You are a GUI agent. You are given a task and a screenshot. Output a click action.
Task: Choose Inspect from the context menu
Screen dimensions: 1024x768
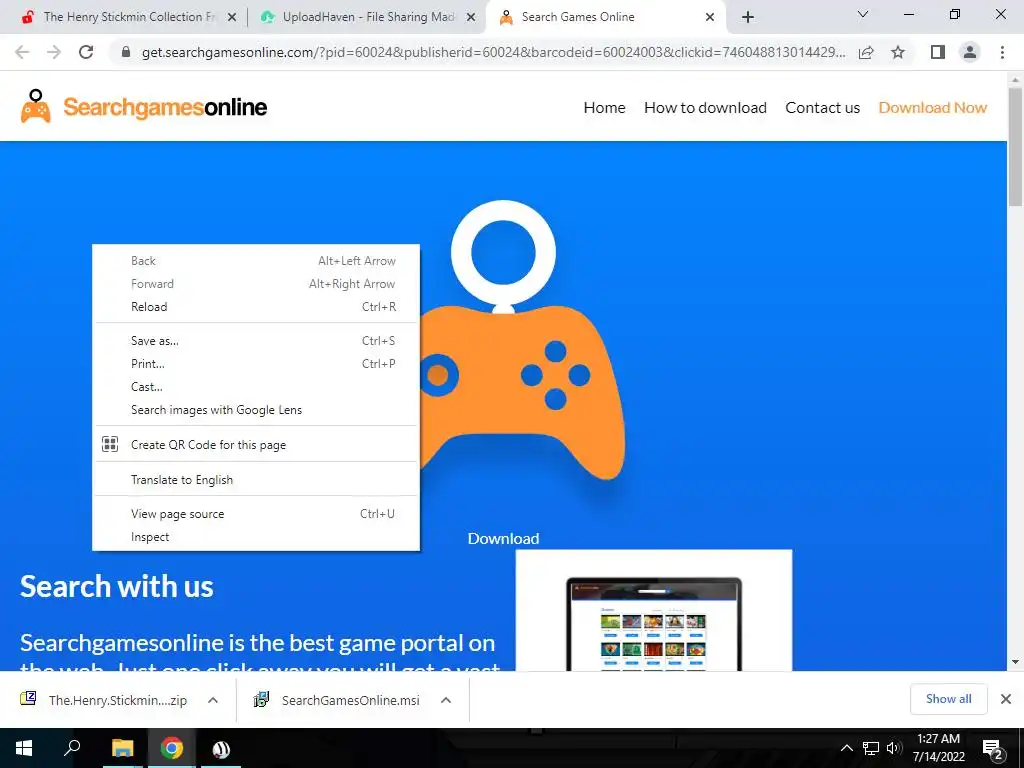coord(256,537)
